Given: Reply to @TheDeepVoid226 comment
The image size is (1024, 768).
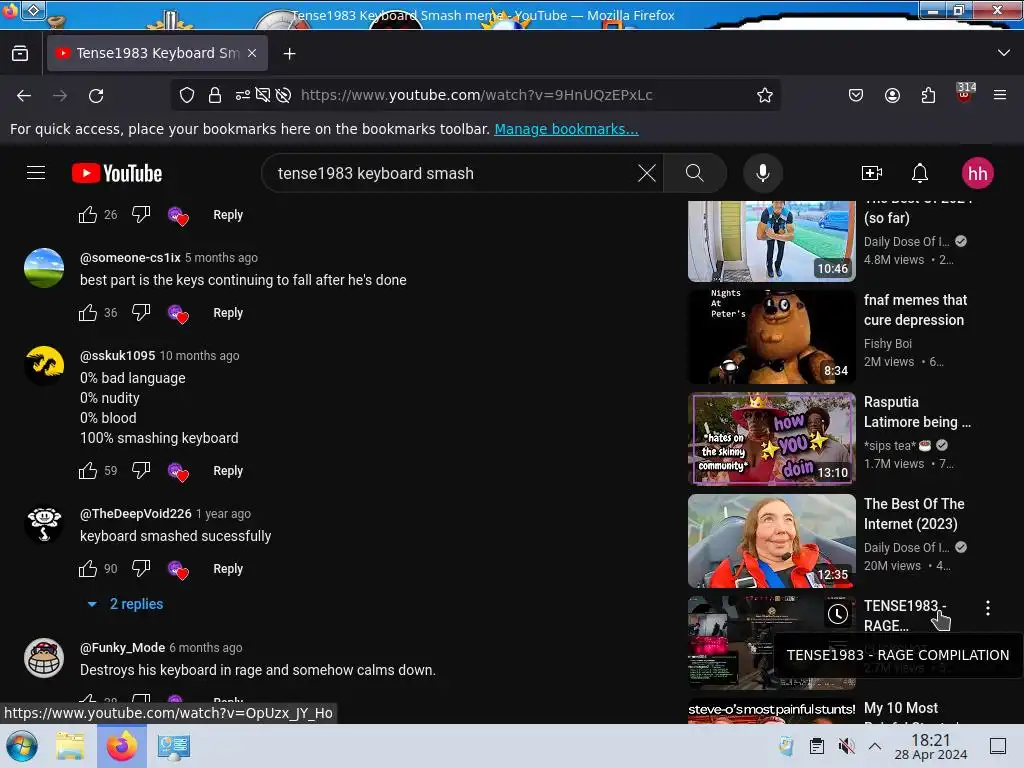Looking at the screenshot, I should tap(228, 569).
